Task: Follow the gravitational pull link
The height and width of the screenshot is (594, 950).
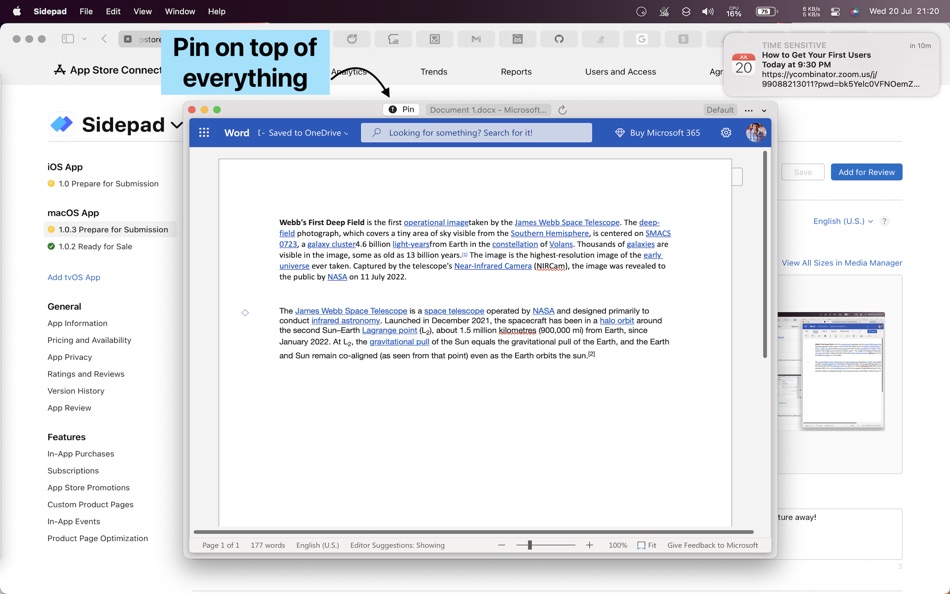Action: [399, 342]
